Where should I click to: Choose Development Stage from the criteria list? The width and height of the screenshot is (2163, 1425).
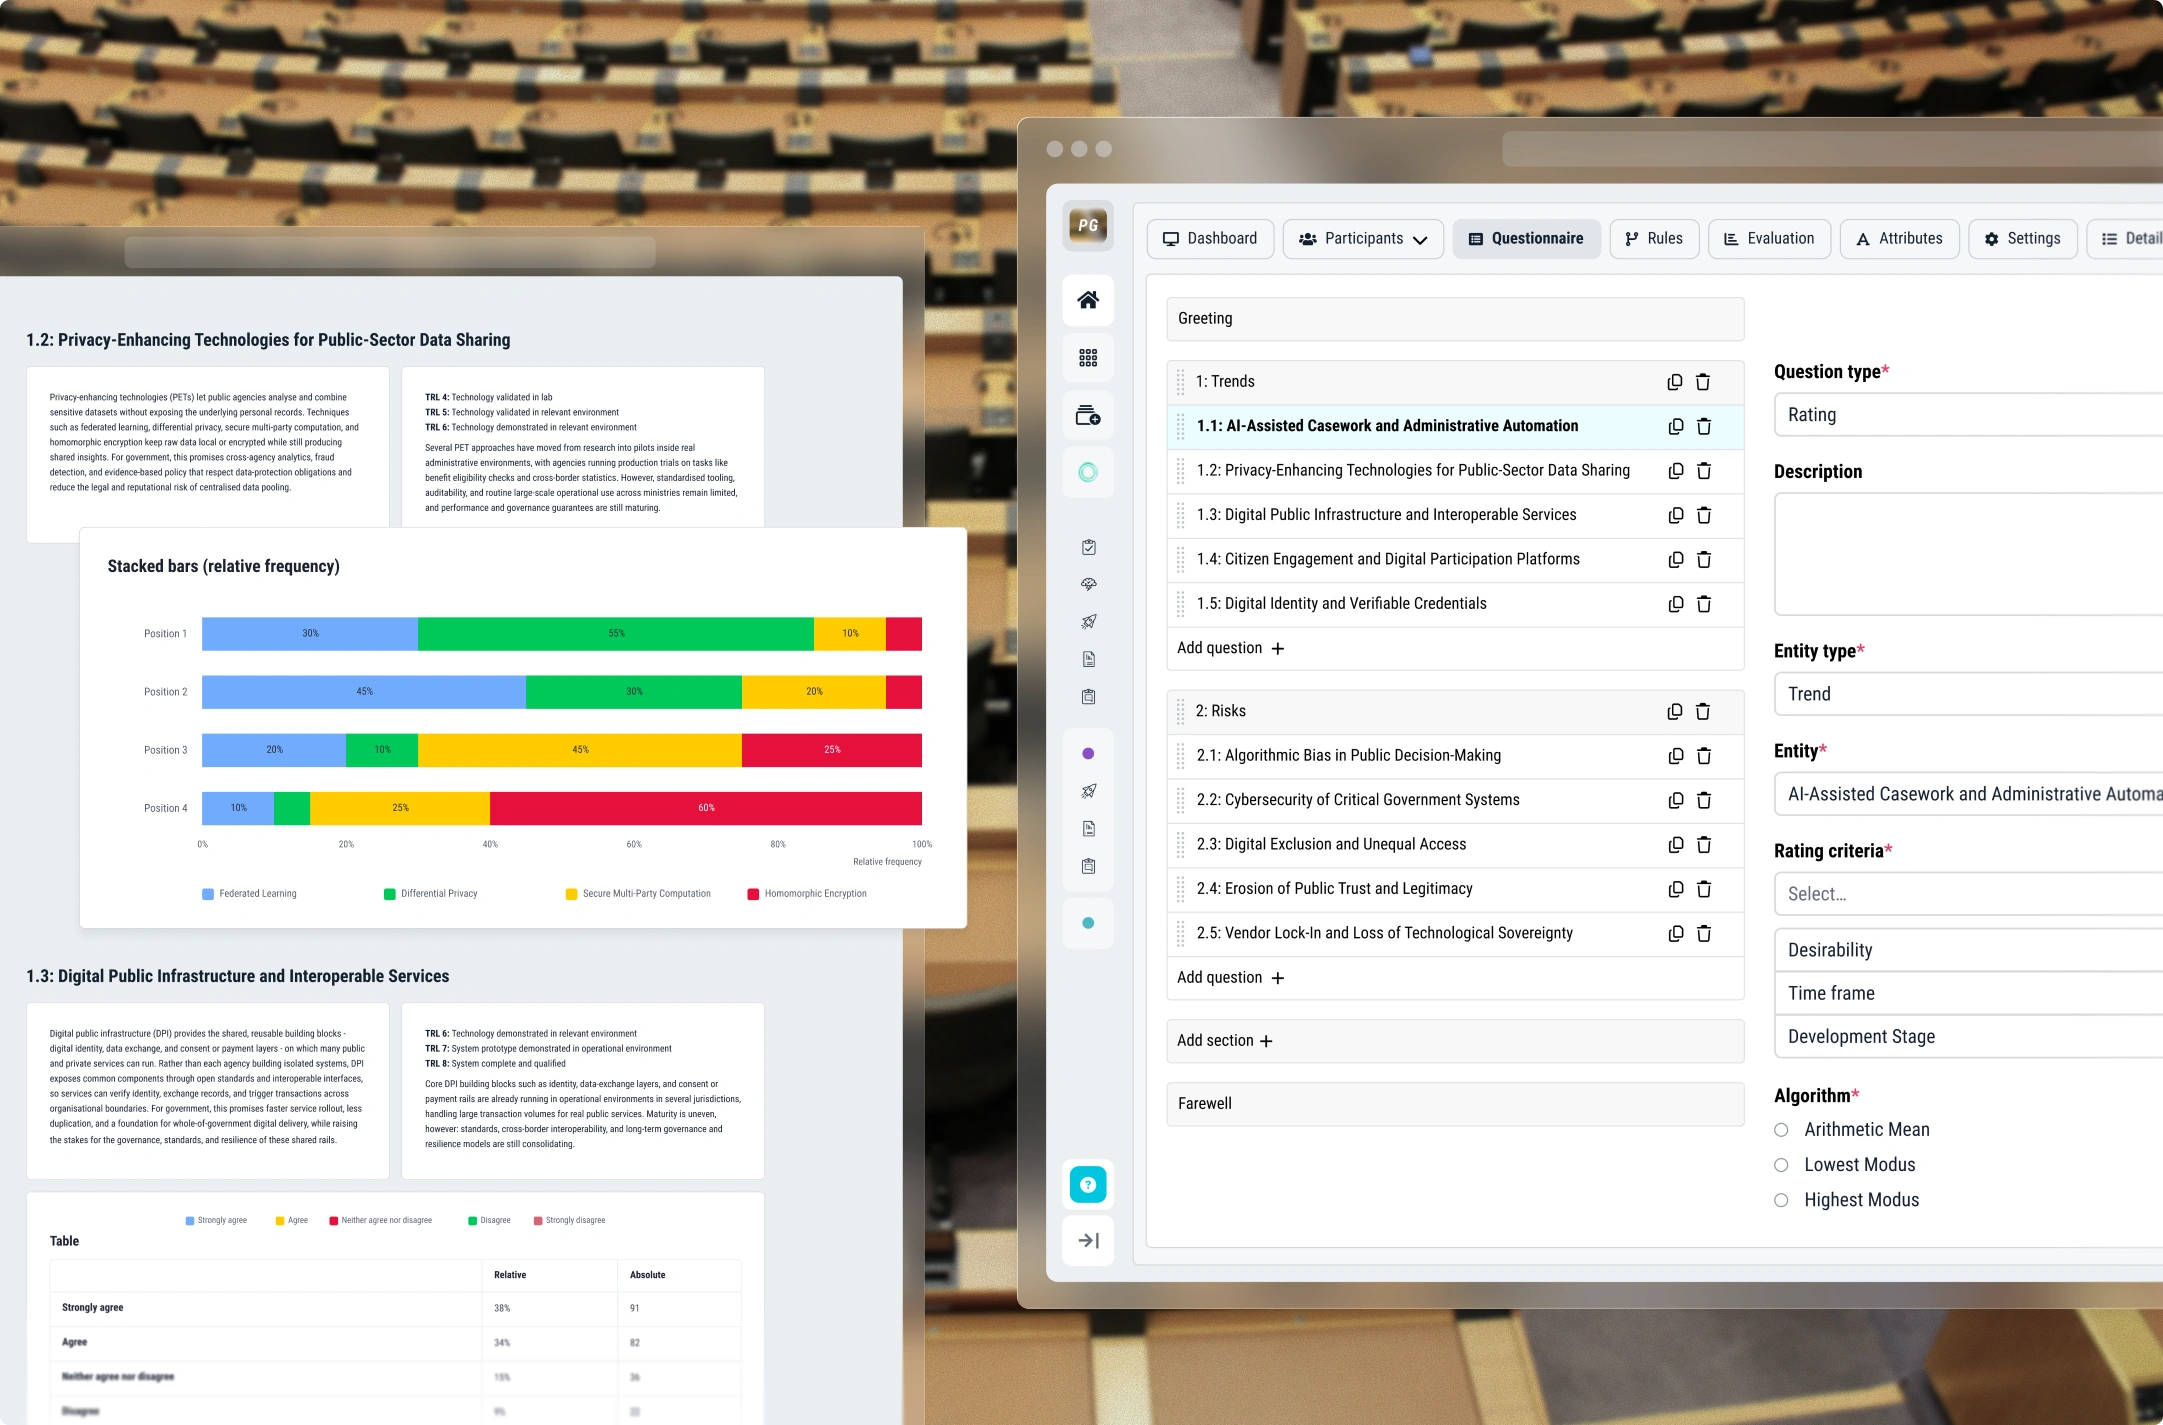click(1968, 1037)
